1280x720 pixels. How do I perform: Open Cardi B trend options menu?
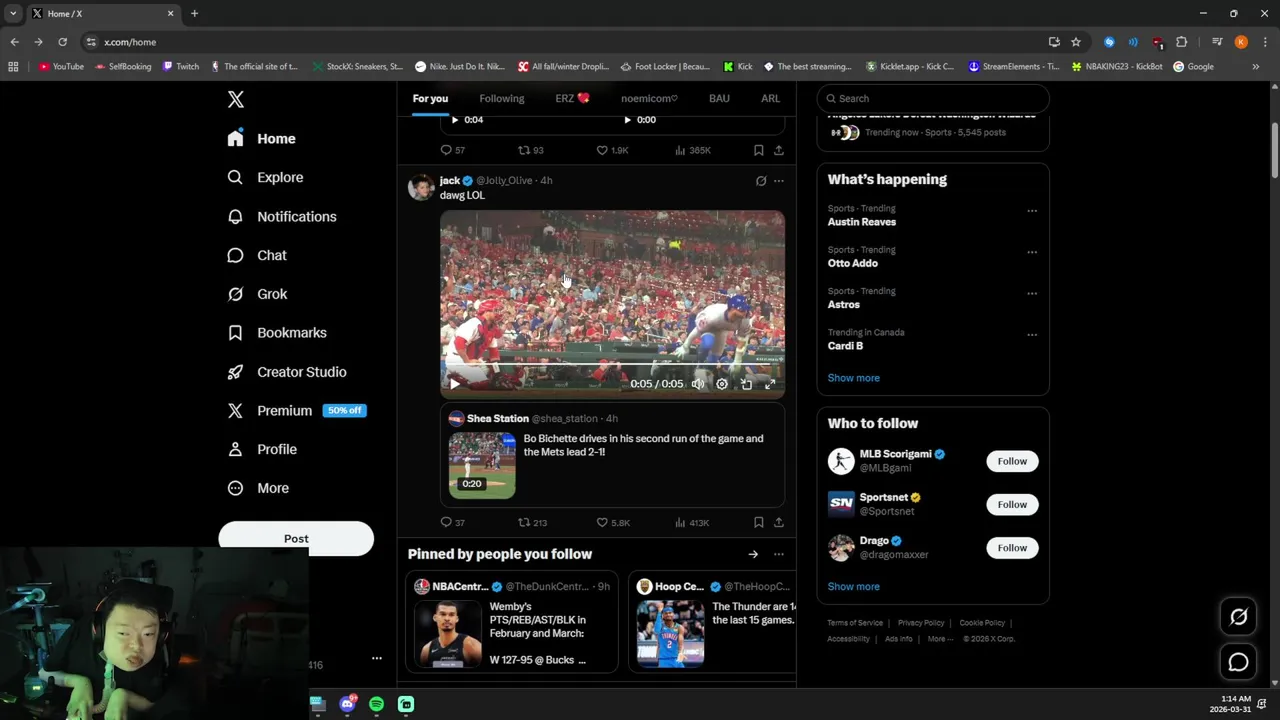tap(1032, 335)
